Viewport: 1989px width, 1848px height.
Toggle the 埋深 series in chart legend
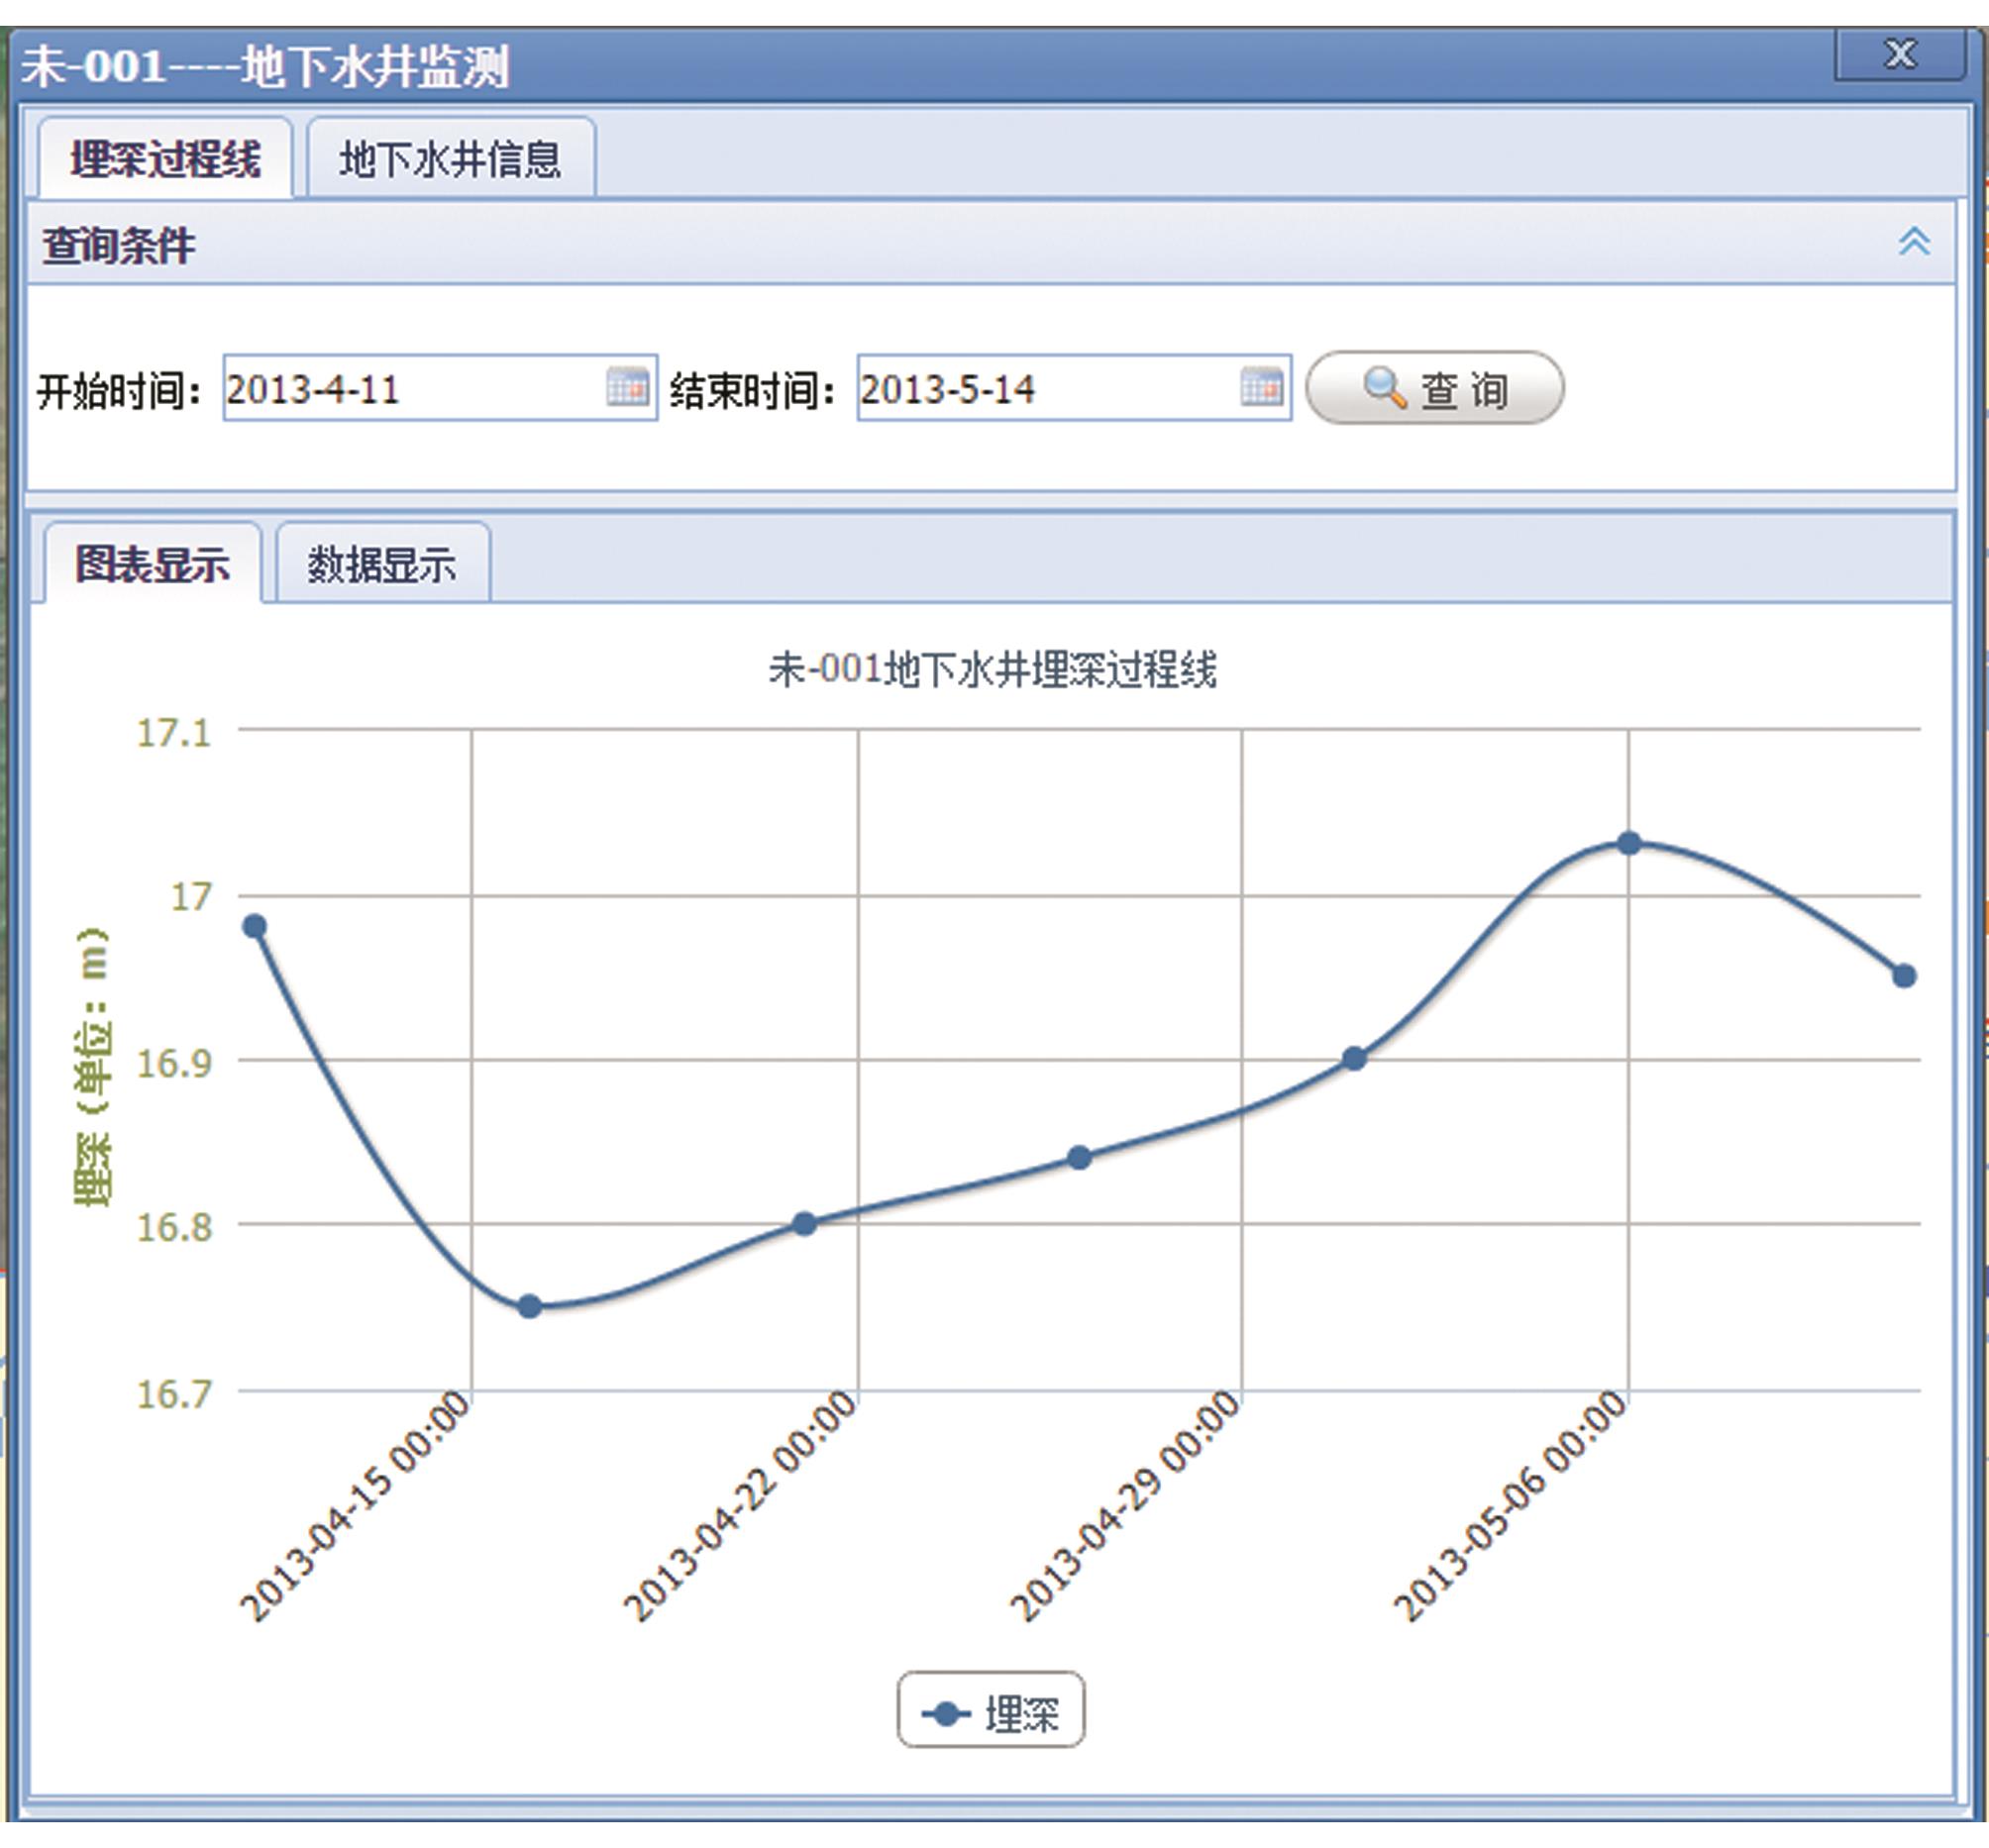(x=991, y=1714)
